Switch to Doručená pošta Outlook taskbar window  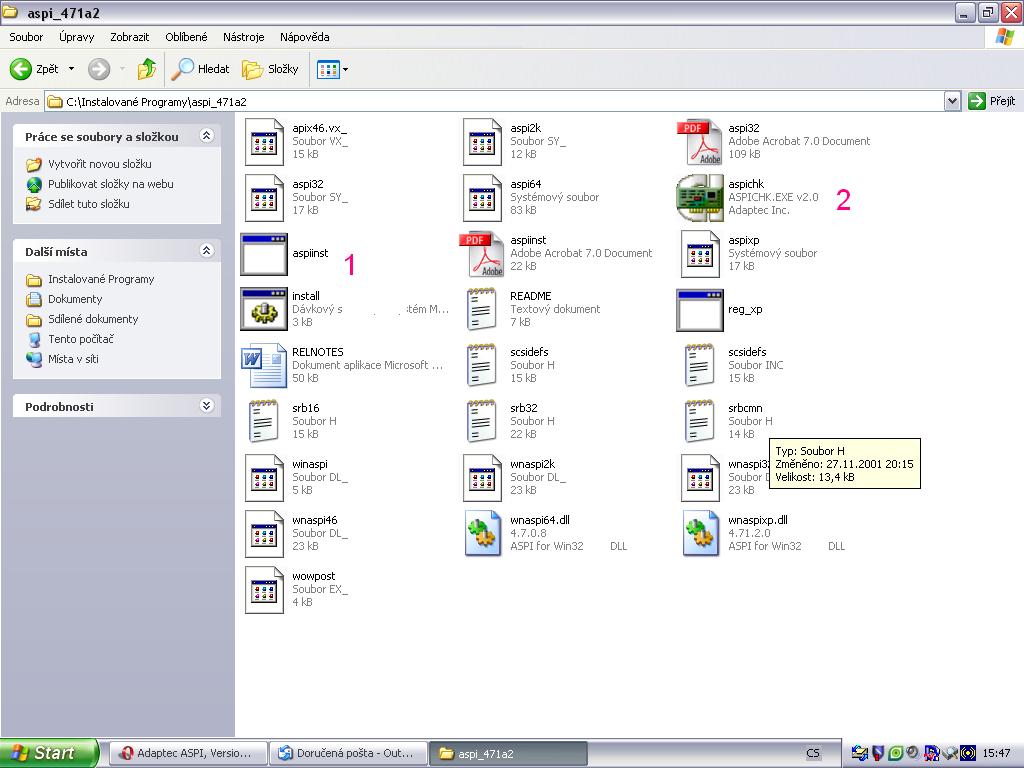(x=347, y=753)
